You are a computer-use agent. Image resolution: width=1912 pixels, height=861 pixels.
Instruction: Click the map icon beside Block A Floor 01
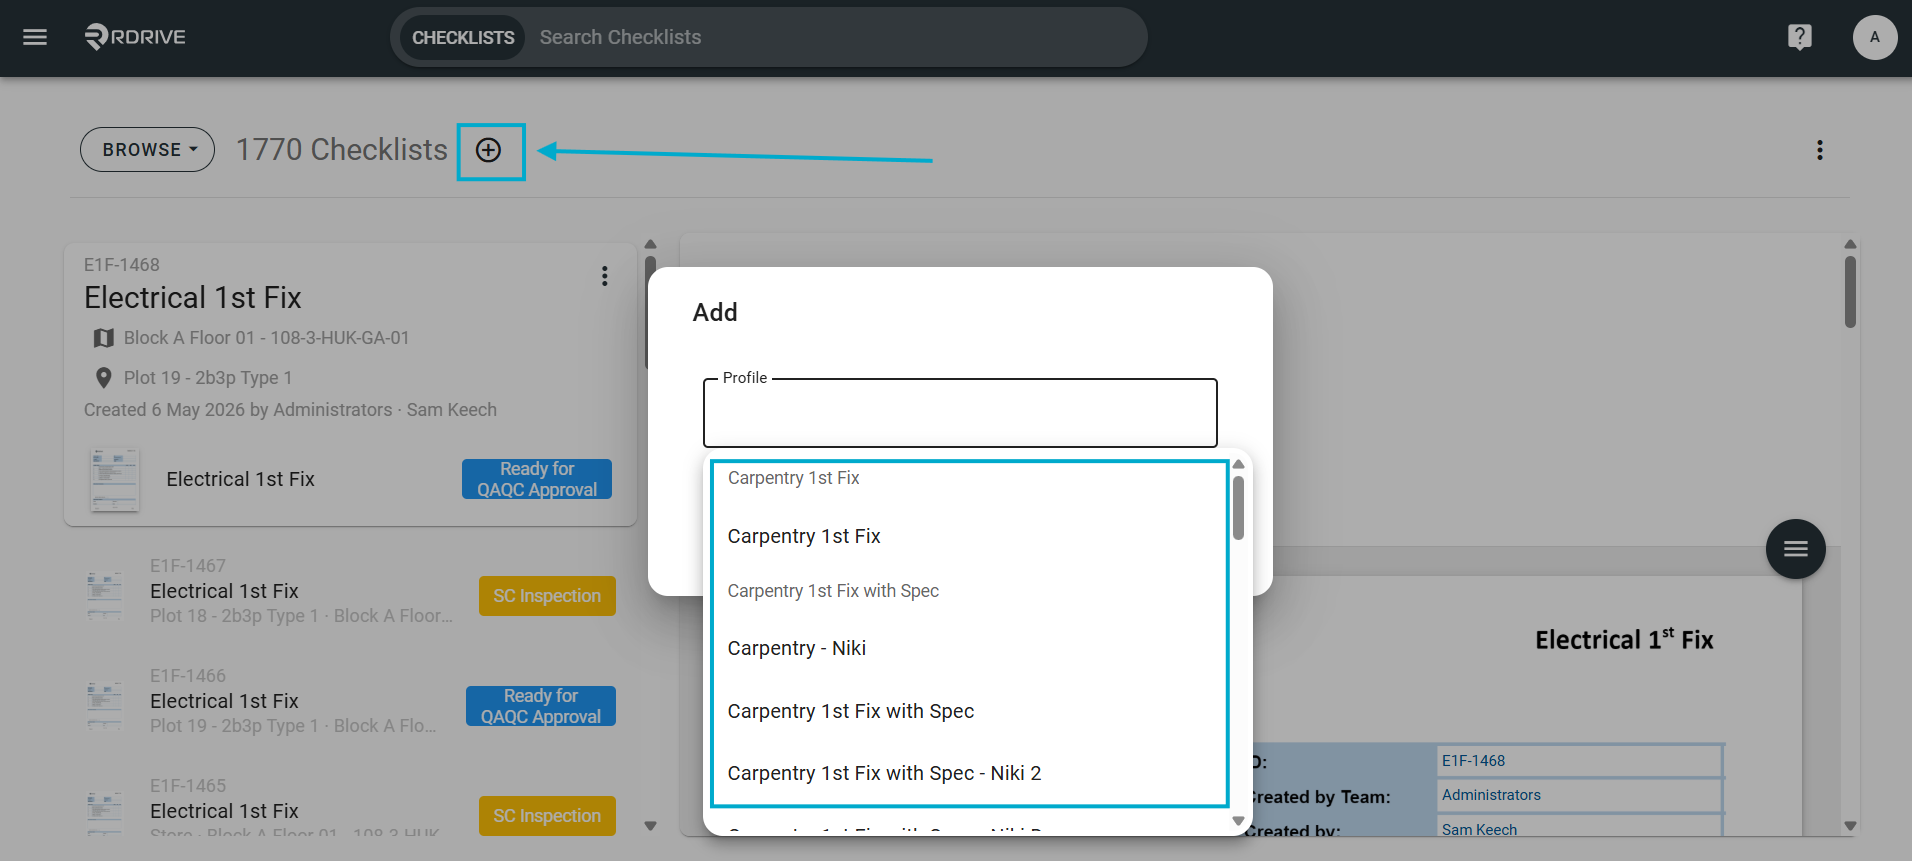pos(103,338)
